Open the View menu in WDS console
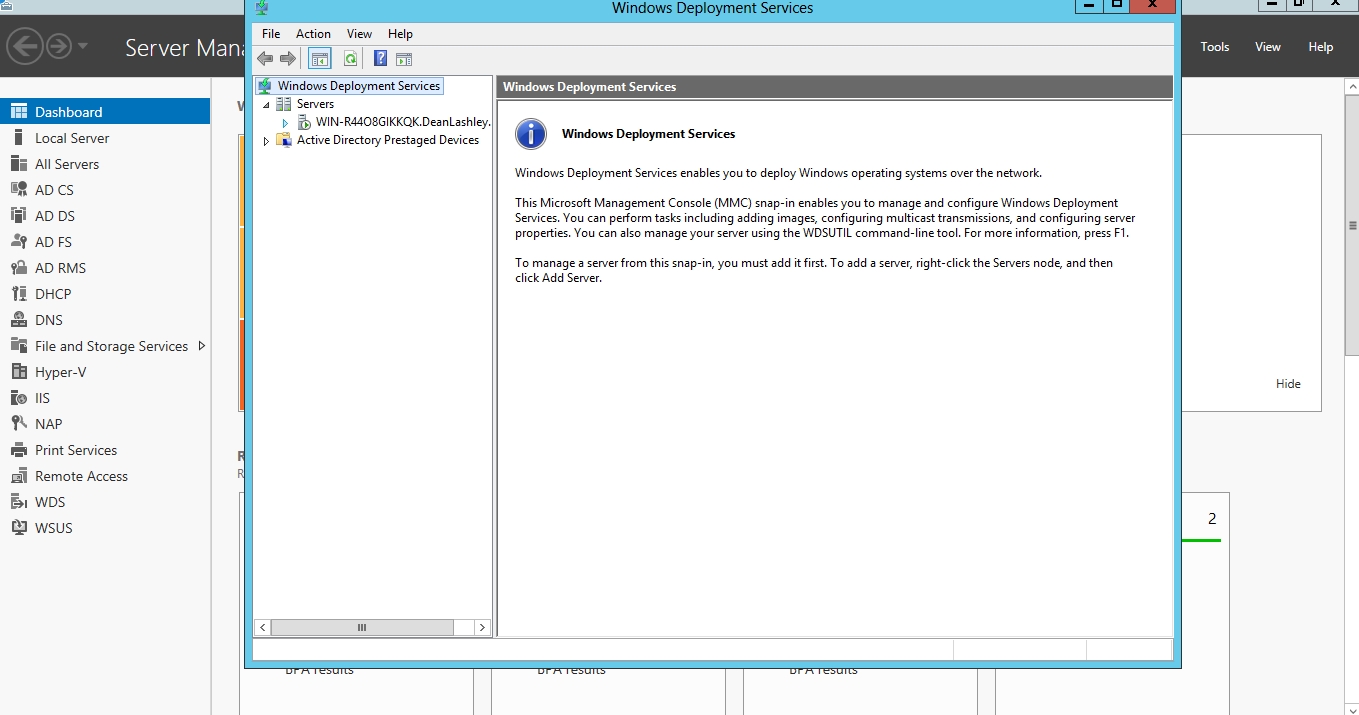Image resolution: width=1359 pixels, height=715 pixels. (359, 34)
